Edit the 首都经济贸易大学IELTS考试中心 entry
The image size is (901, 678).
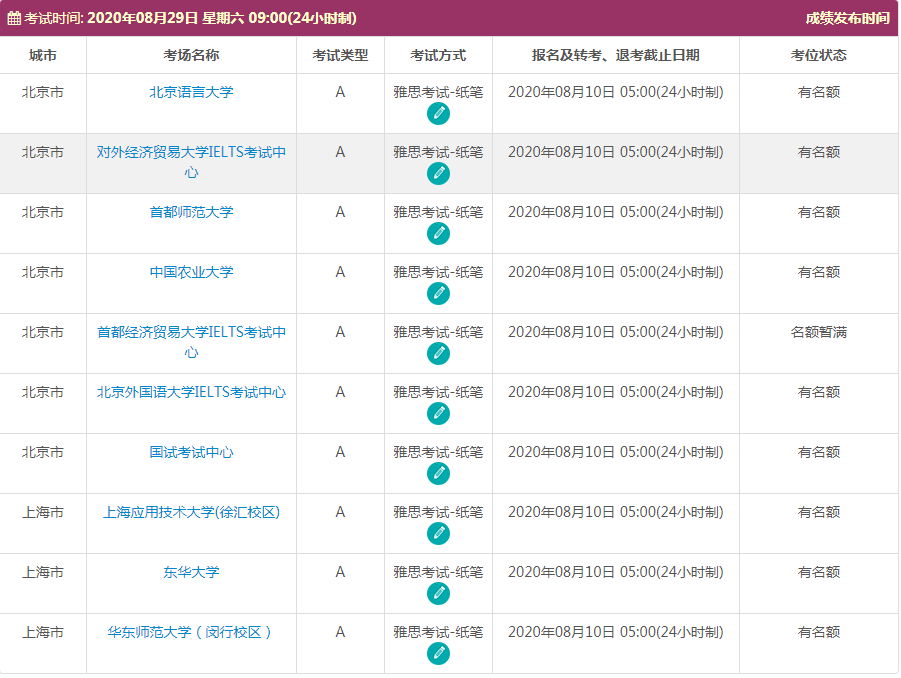coord(437,354)
